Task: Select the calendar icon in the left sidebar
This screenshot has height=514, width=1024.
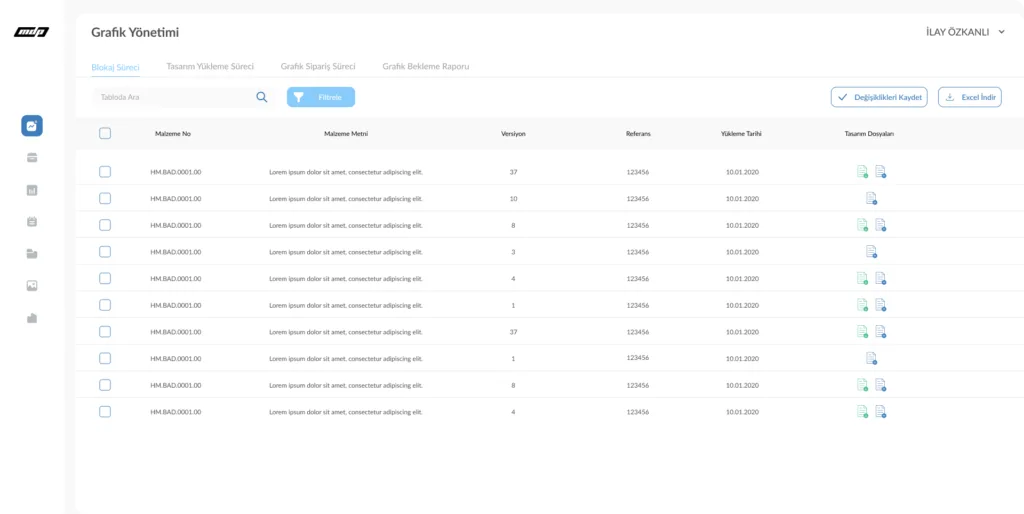Action: (x=32, y=222)
